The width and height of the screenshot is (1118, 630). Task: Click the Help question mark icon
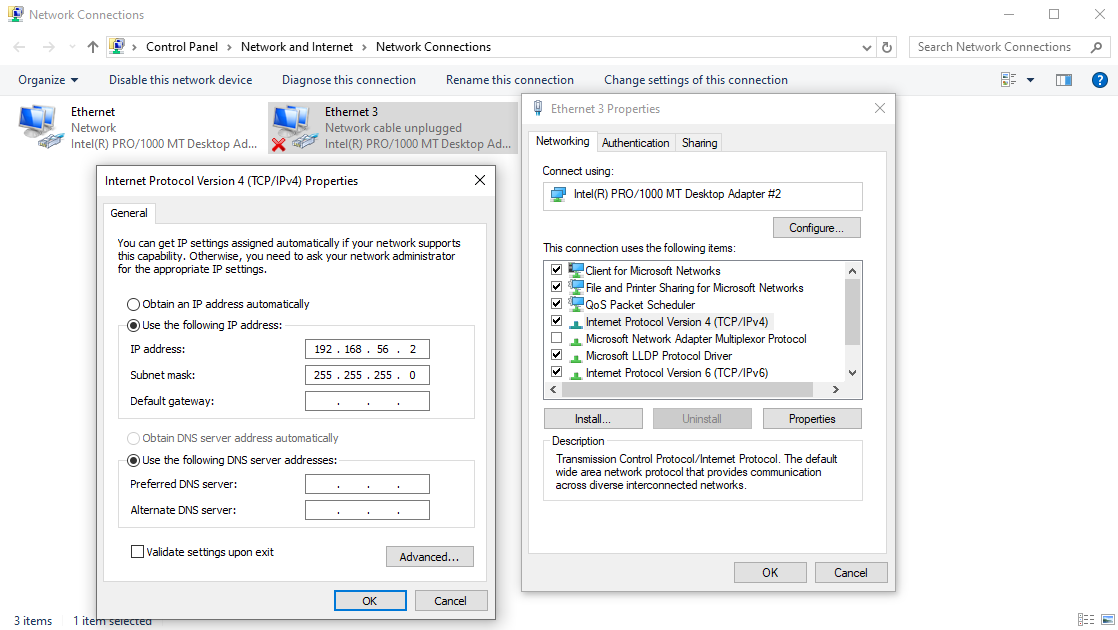(x=1100, y=79)
